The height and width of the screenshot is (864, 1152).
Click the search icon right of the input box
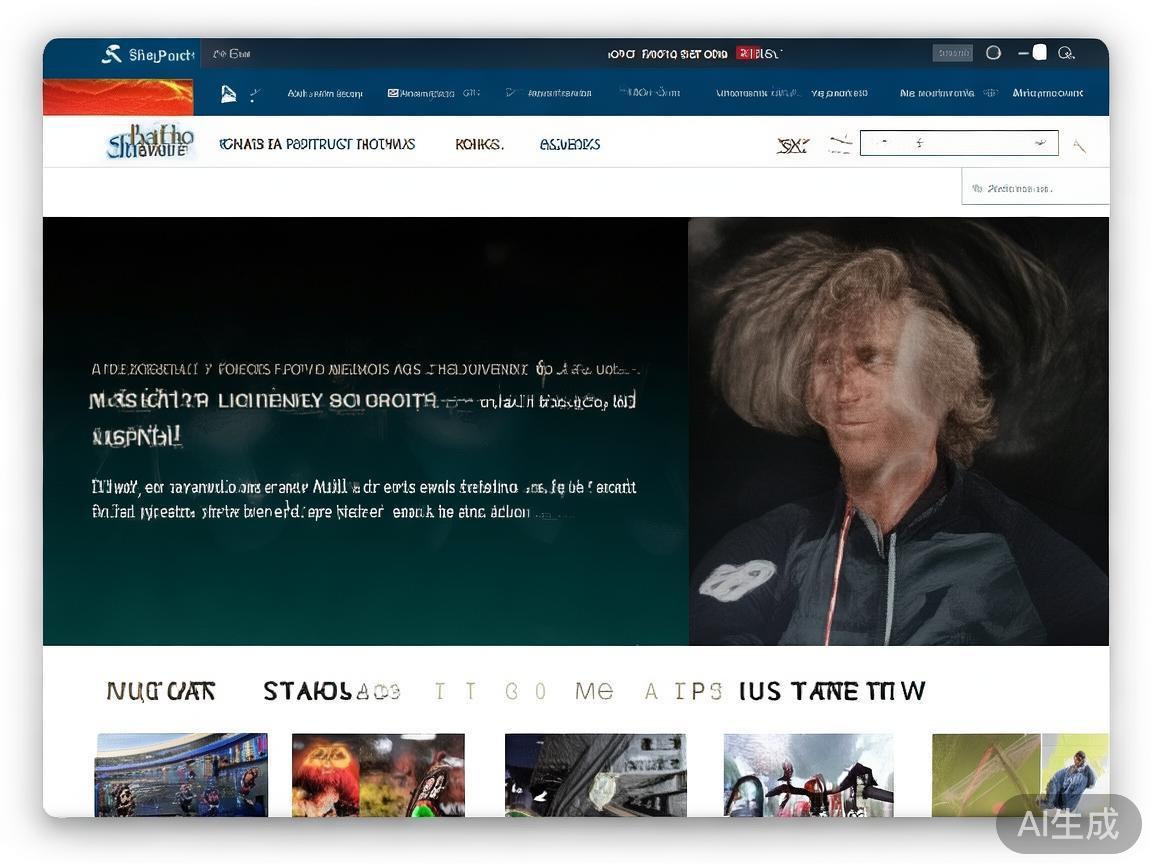[1079, 146]
